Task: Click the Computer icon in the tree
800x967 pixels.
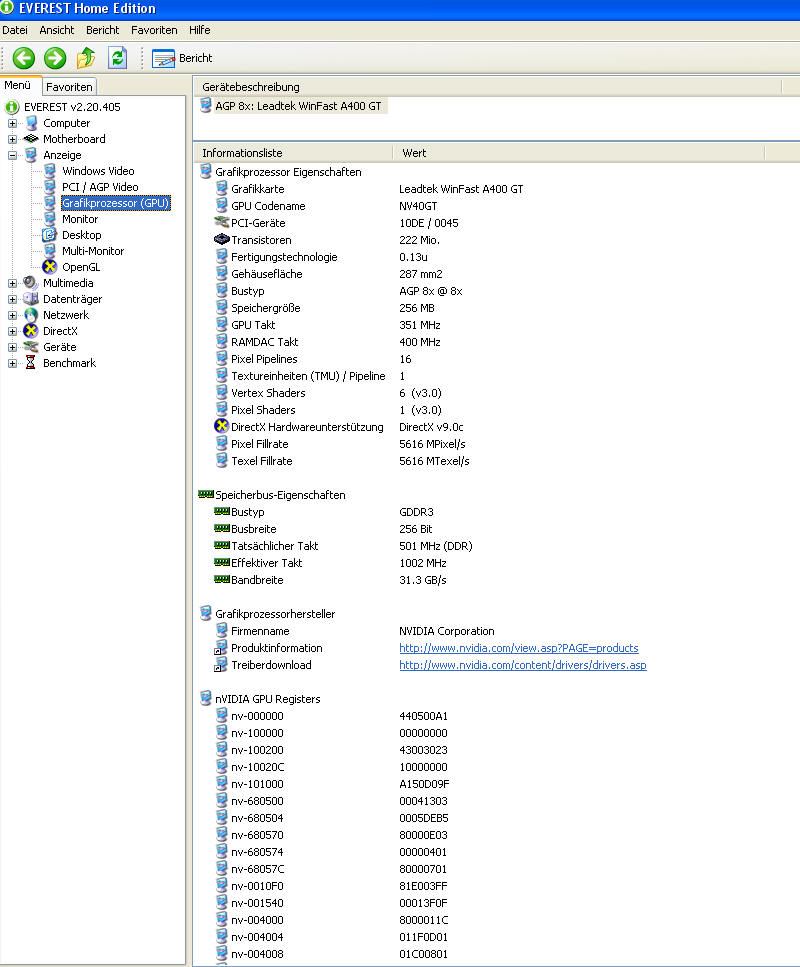Action: (x=31, y=123)
